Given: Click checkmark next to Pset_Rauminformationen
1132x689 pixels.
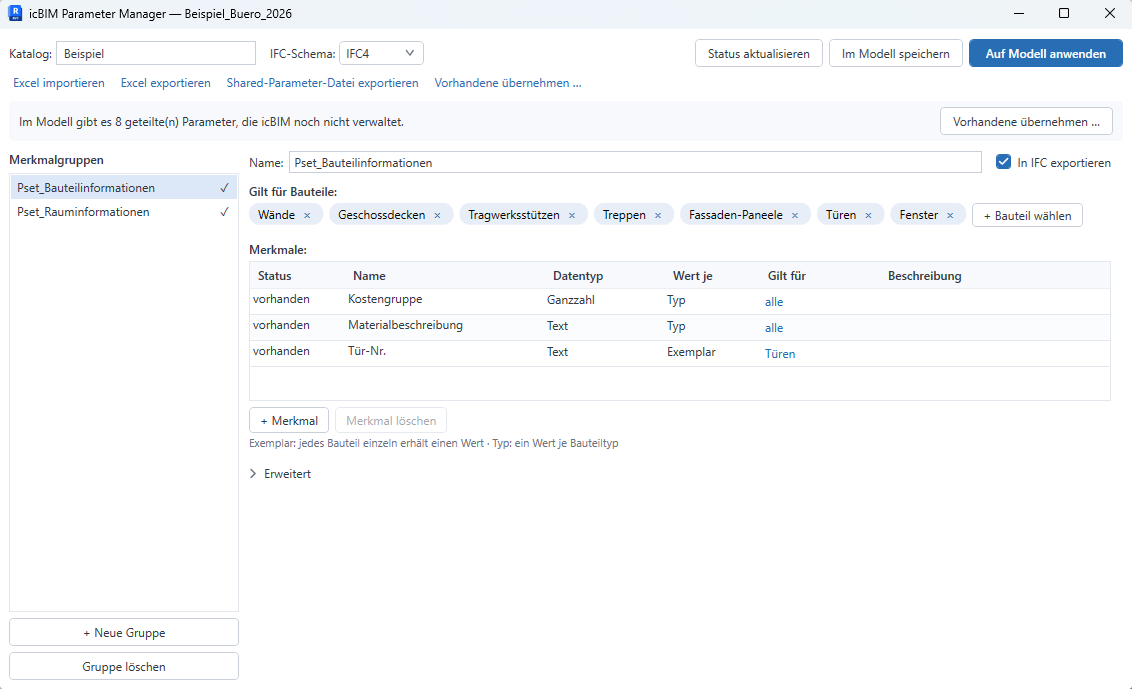Looking at the screenshot, I should coord(224,212).
